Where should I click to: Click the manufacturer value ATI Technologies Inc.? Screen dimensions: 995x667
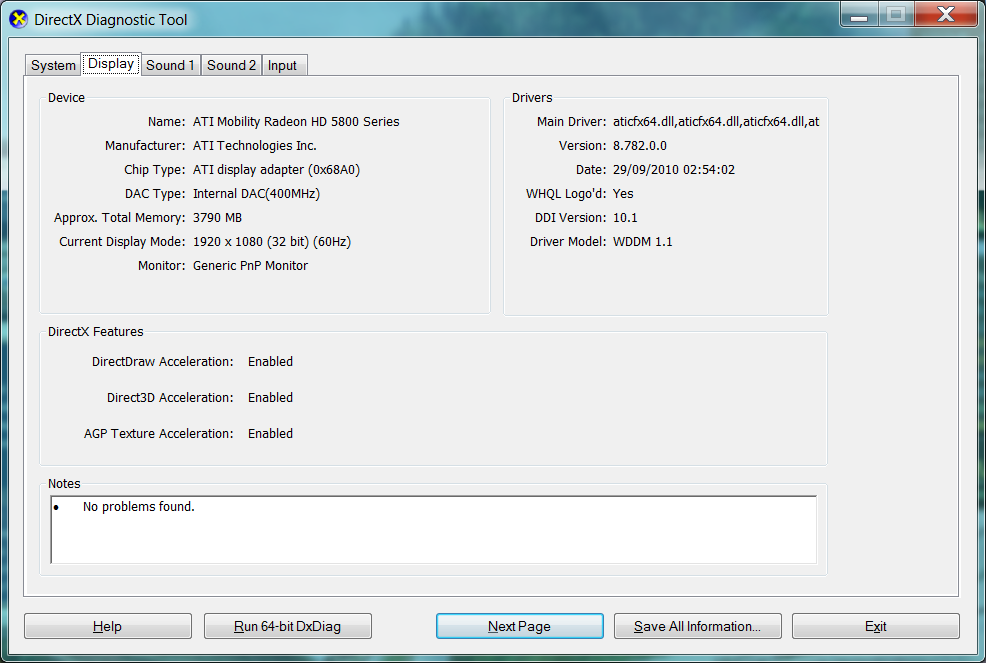coord(254,146)
